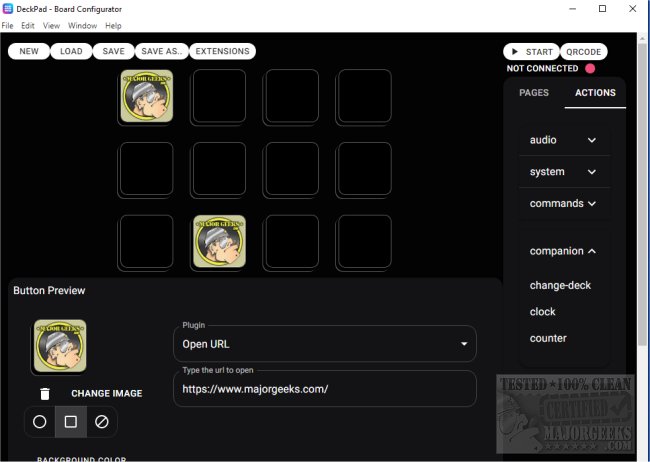Click the Button Preview MajorGeeks image
The width and height of the screenshot is (650, 462).
pos(60,345)
